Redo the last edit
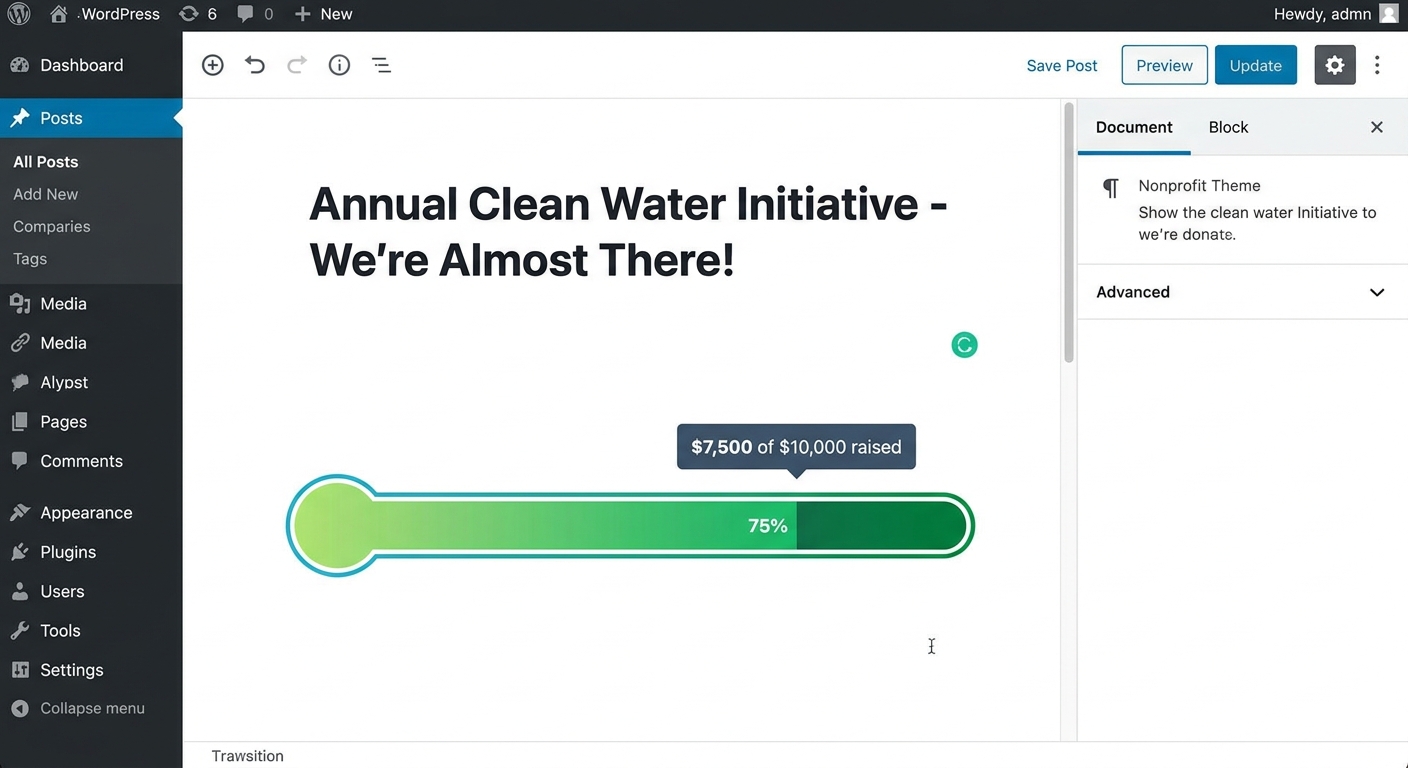 [x=297, y=65]
